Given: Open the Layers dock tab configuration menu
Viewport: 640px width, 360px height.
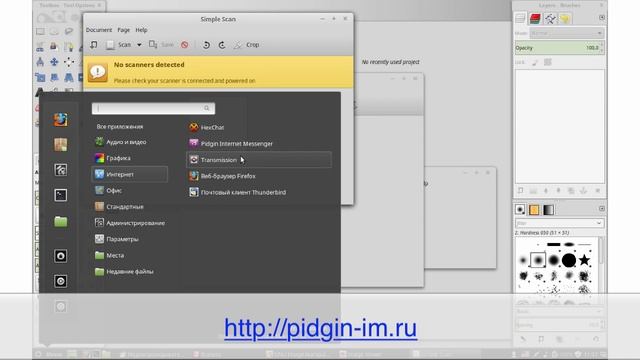Looking at the screenshot, I should [x=602, y=18].
